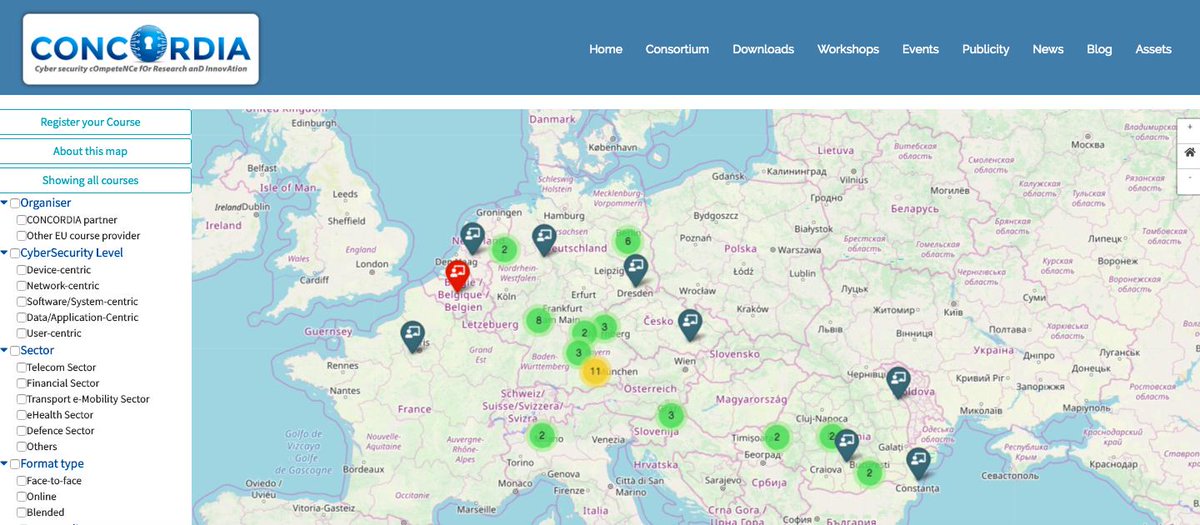
Task: Select the course pin at Constanța
Action: point(918,463)
